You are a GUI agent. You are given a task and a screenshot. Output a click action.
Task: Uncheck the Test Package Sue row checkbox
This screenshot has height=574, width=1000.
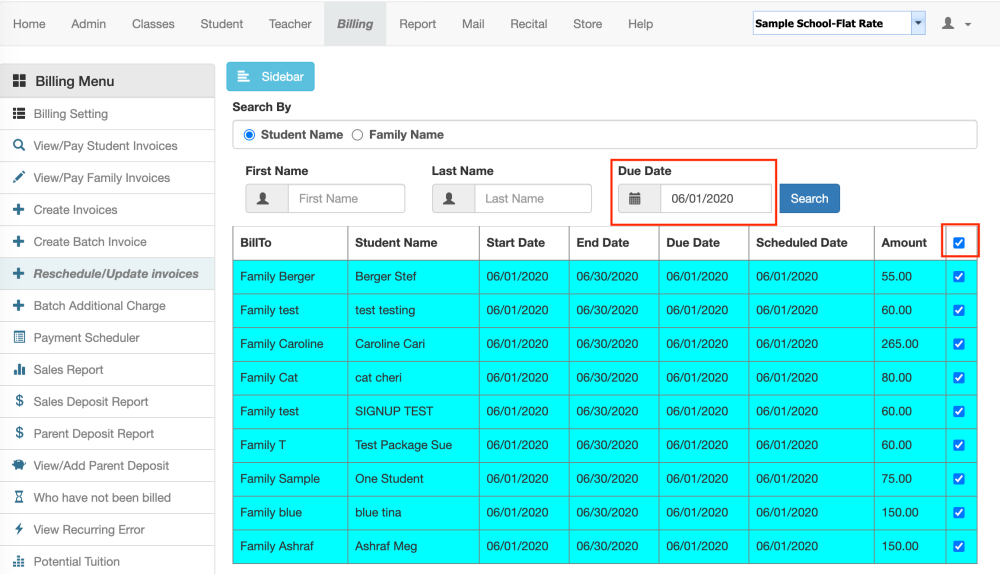tap(959, 445)
